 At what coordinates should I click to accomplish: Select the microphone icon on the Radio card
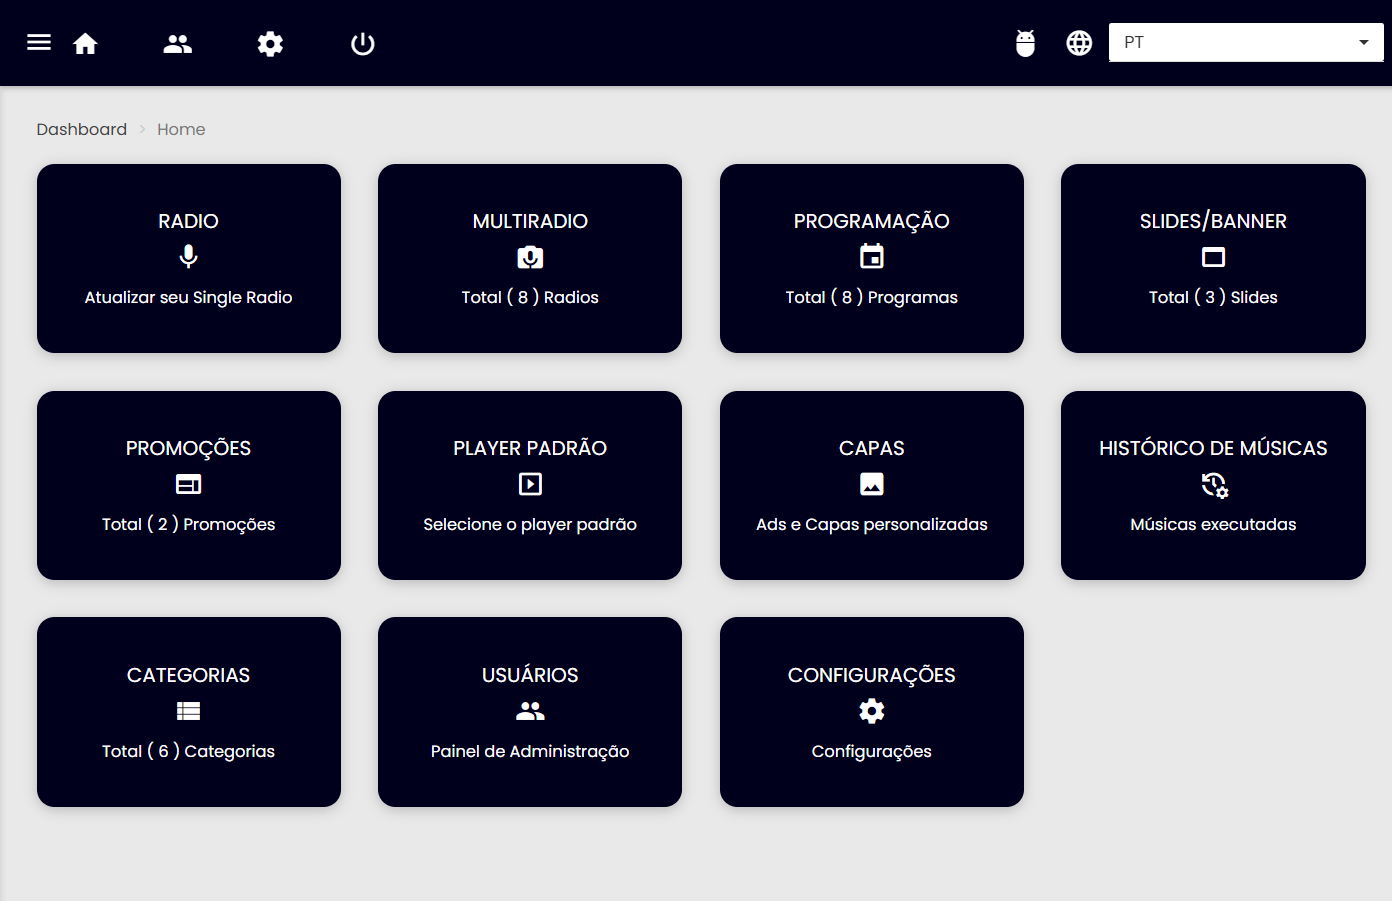(188, 257)
